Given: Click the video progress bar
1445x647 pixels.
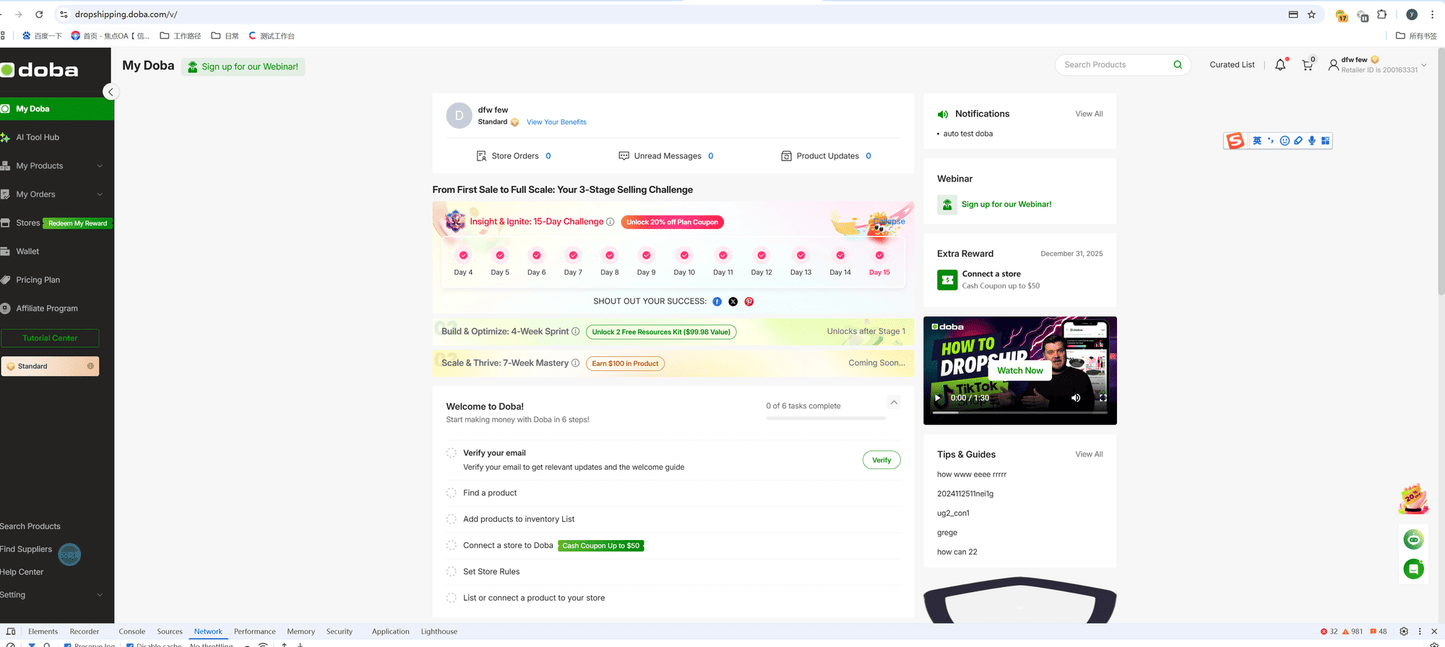Looking at the screenshot, I should [1020, 412].
